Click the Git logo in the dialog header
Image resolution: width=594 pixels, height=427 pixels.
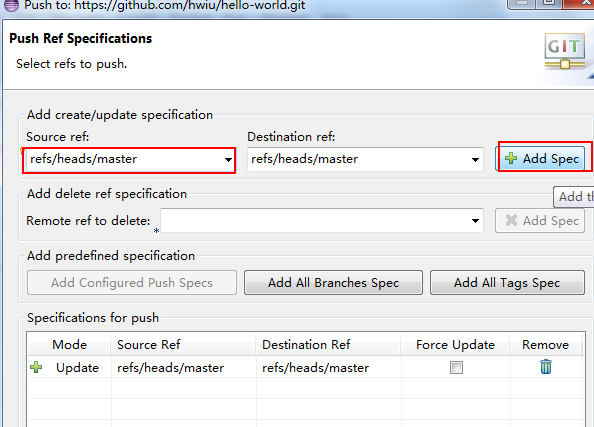564,52
